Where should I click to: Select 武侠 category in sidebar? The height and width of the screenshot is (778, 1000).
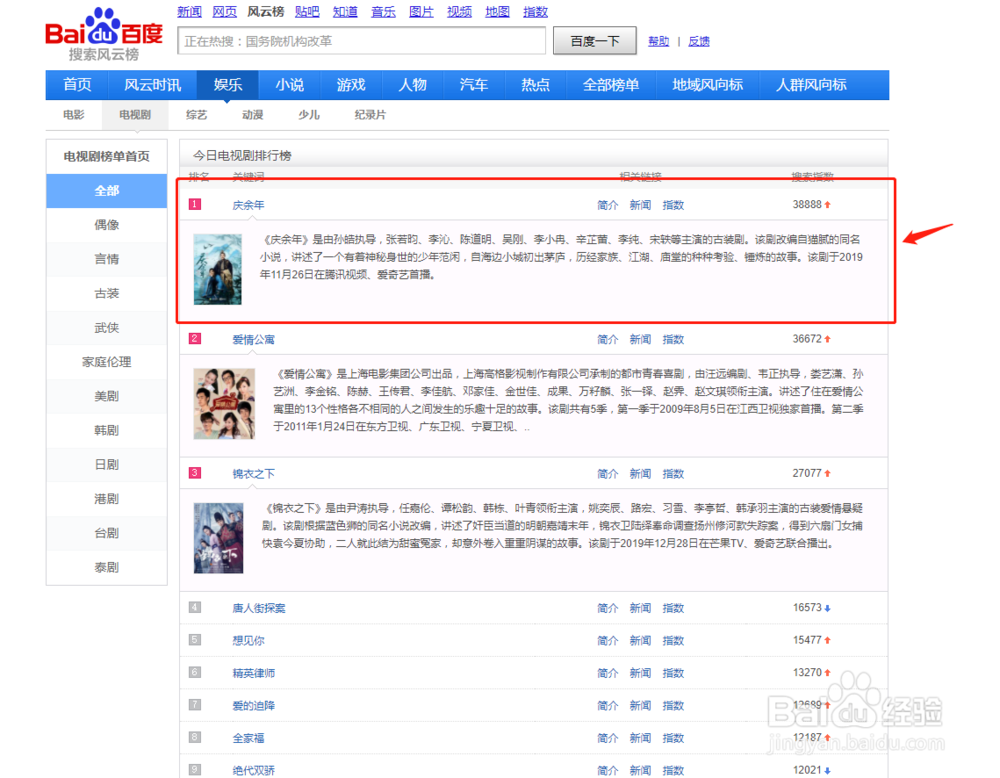pyautogui.click(x=107, y=328)
